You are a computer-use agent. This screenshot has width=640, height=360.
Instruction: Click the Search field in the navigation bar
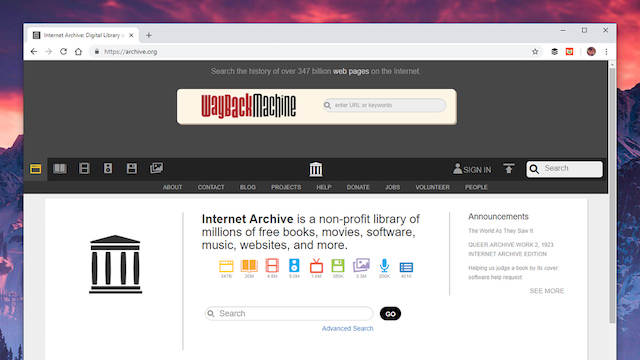(x=564, y=169)
